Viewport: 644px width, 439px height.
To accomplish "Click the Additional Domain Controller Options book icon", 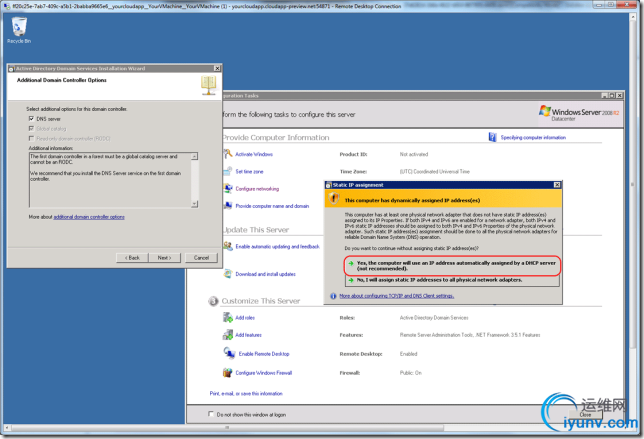I will tap(208, 85).
